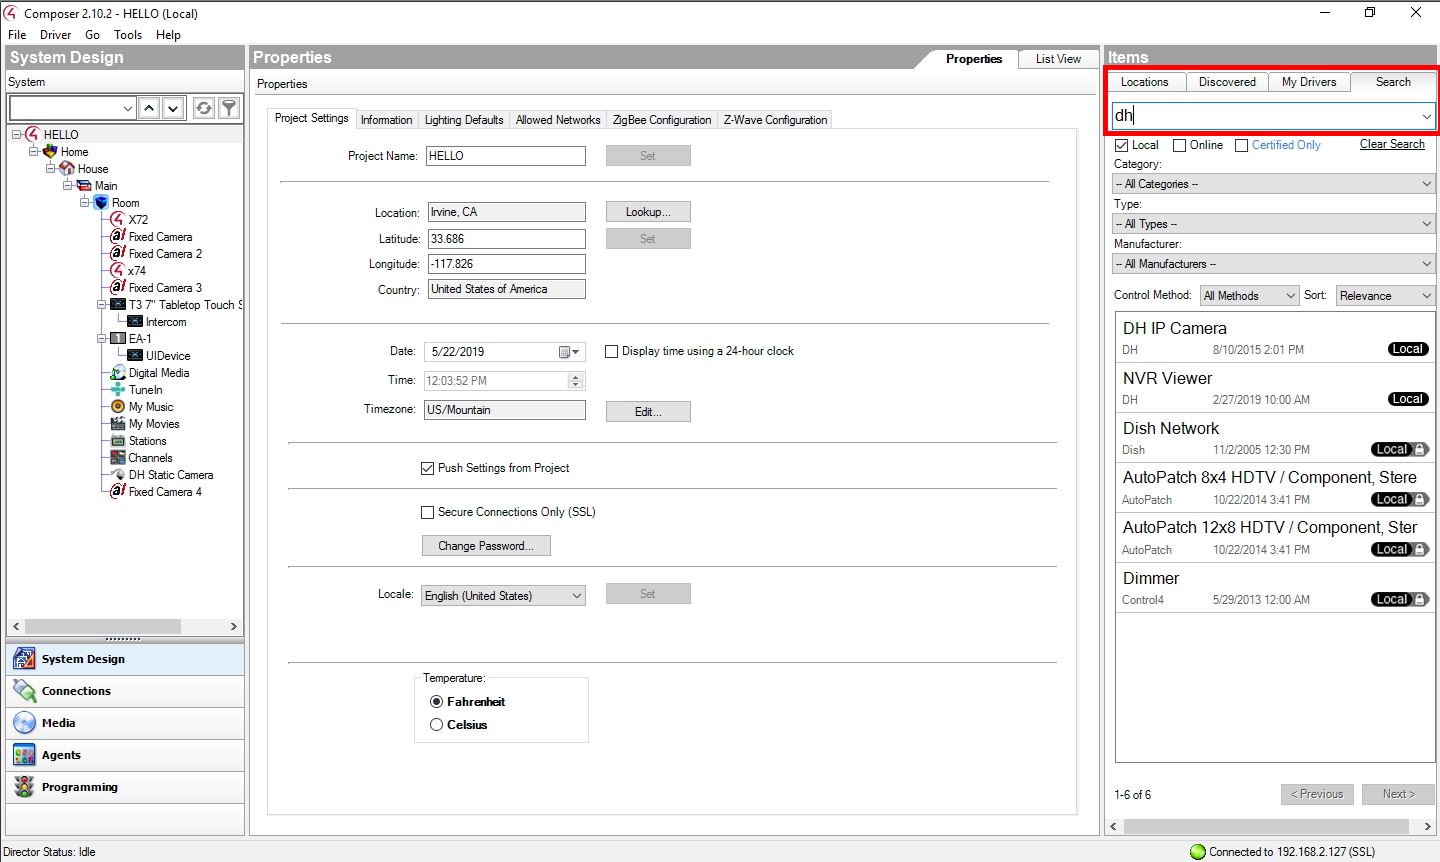The width and height of the screenshot is (1440, 862).
Task: Open the Programming view icon
Action: click(x=24, y=787)
